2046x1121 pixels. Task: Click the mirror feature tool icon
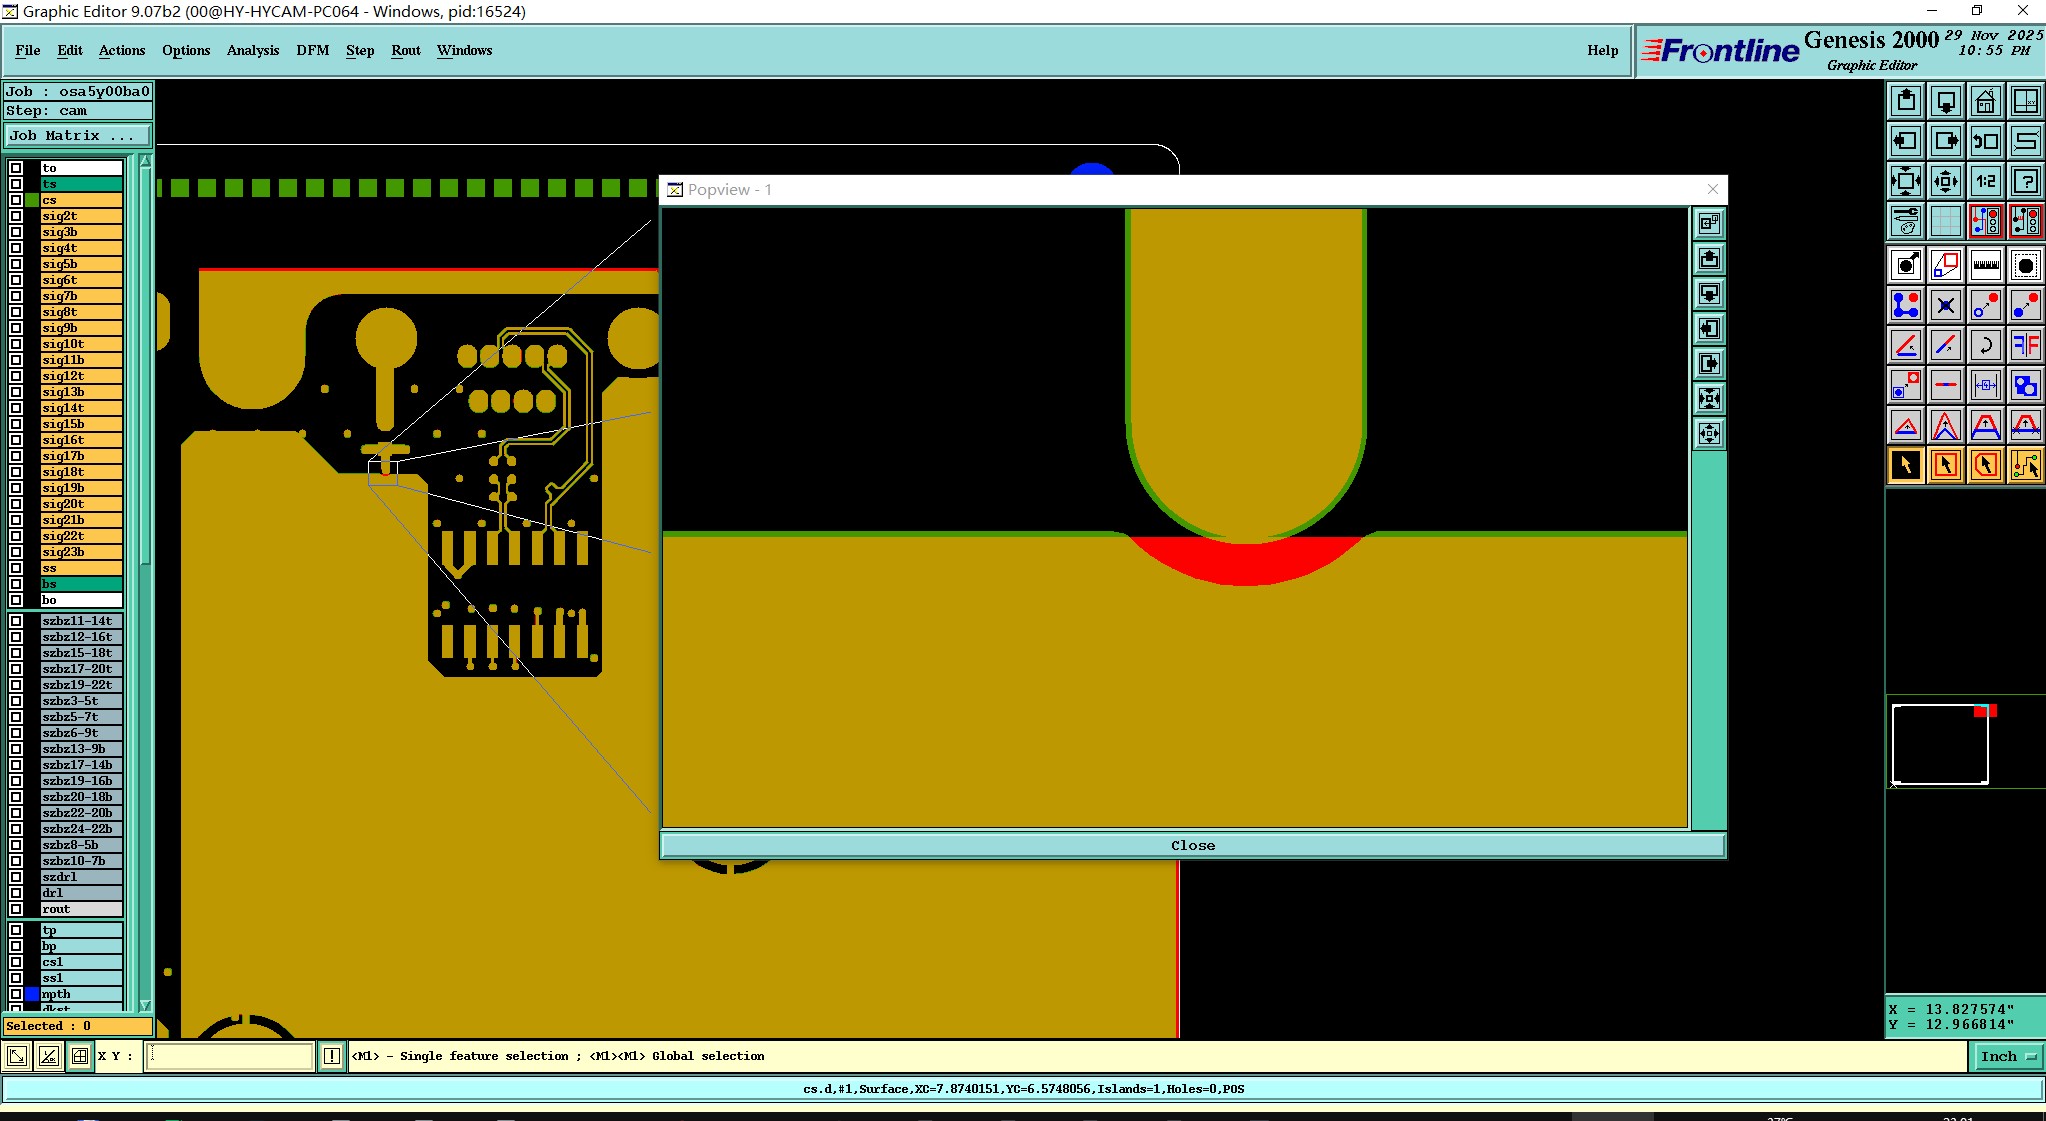[2025, 345]
